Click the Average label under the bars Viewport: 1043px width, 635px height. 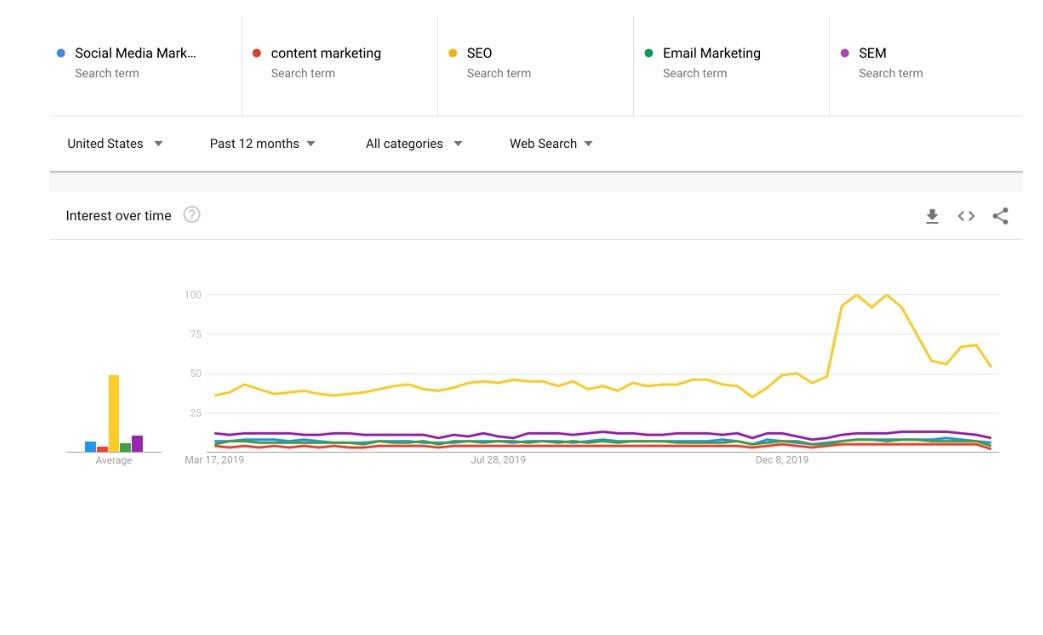114,460
